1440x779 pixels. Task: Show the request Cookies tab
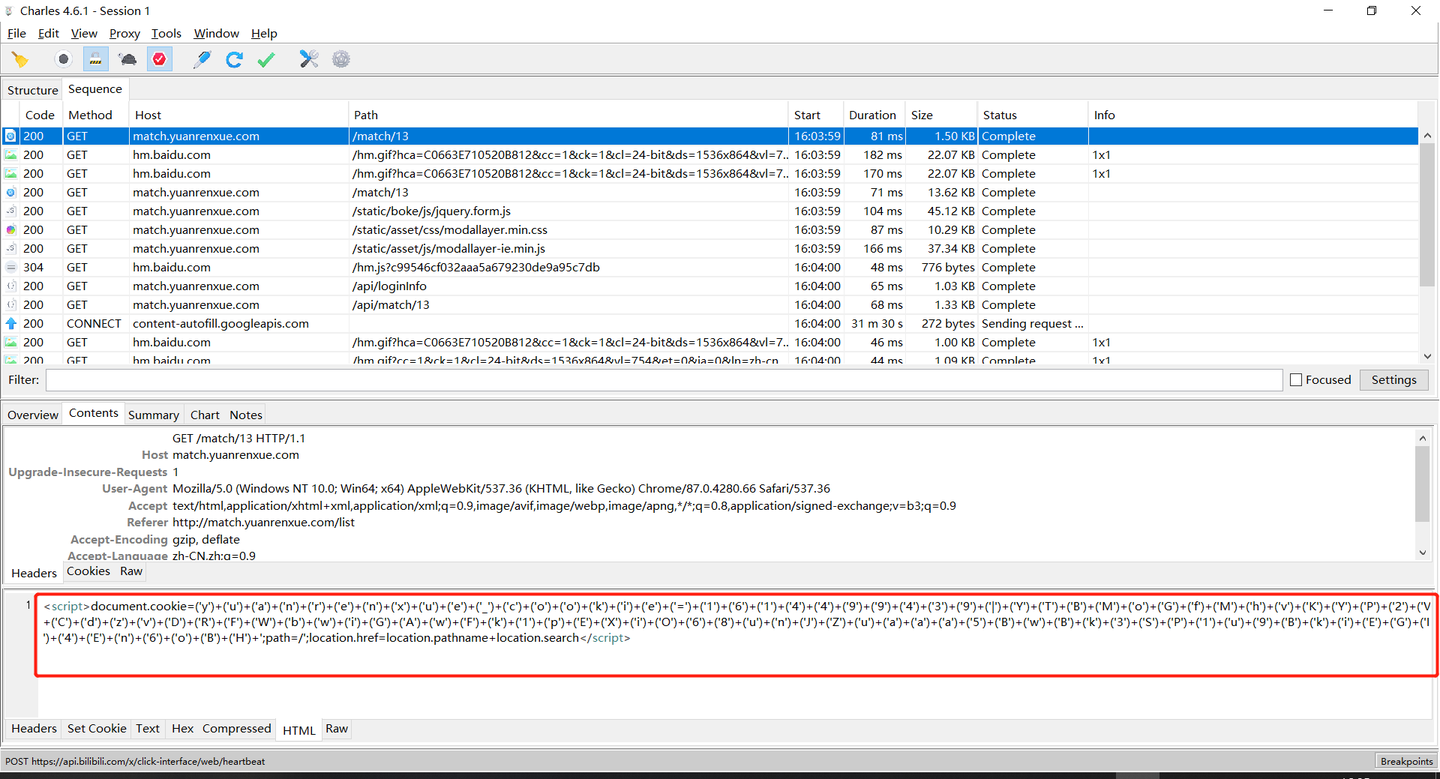(88, 571)
